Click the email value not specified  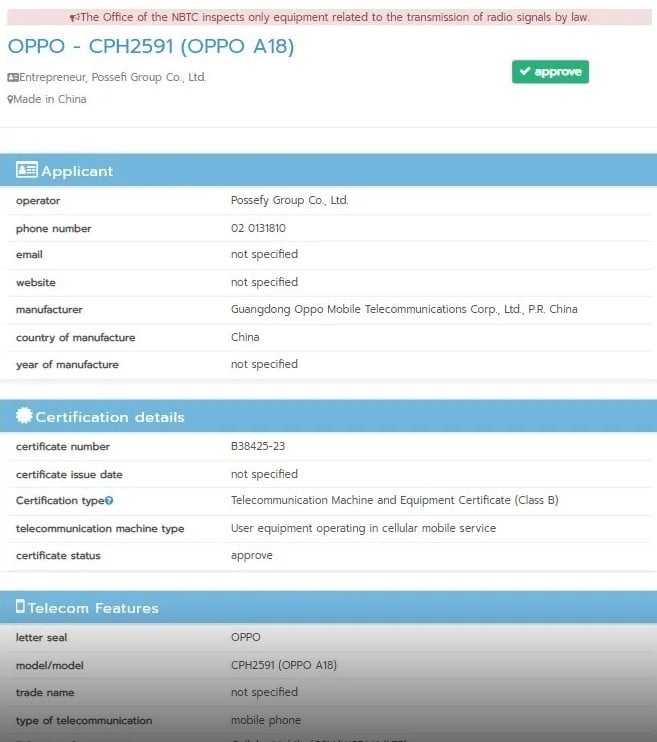coord(264,254)
